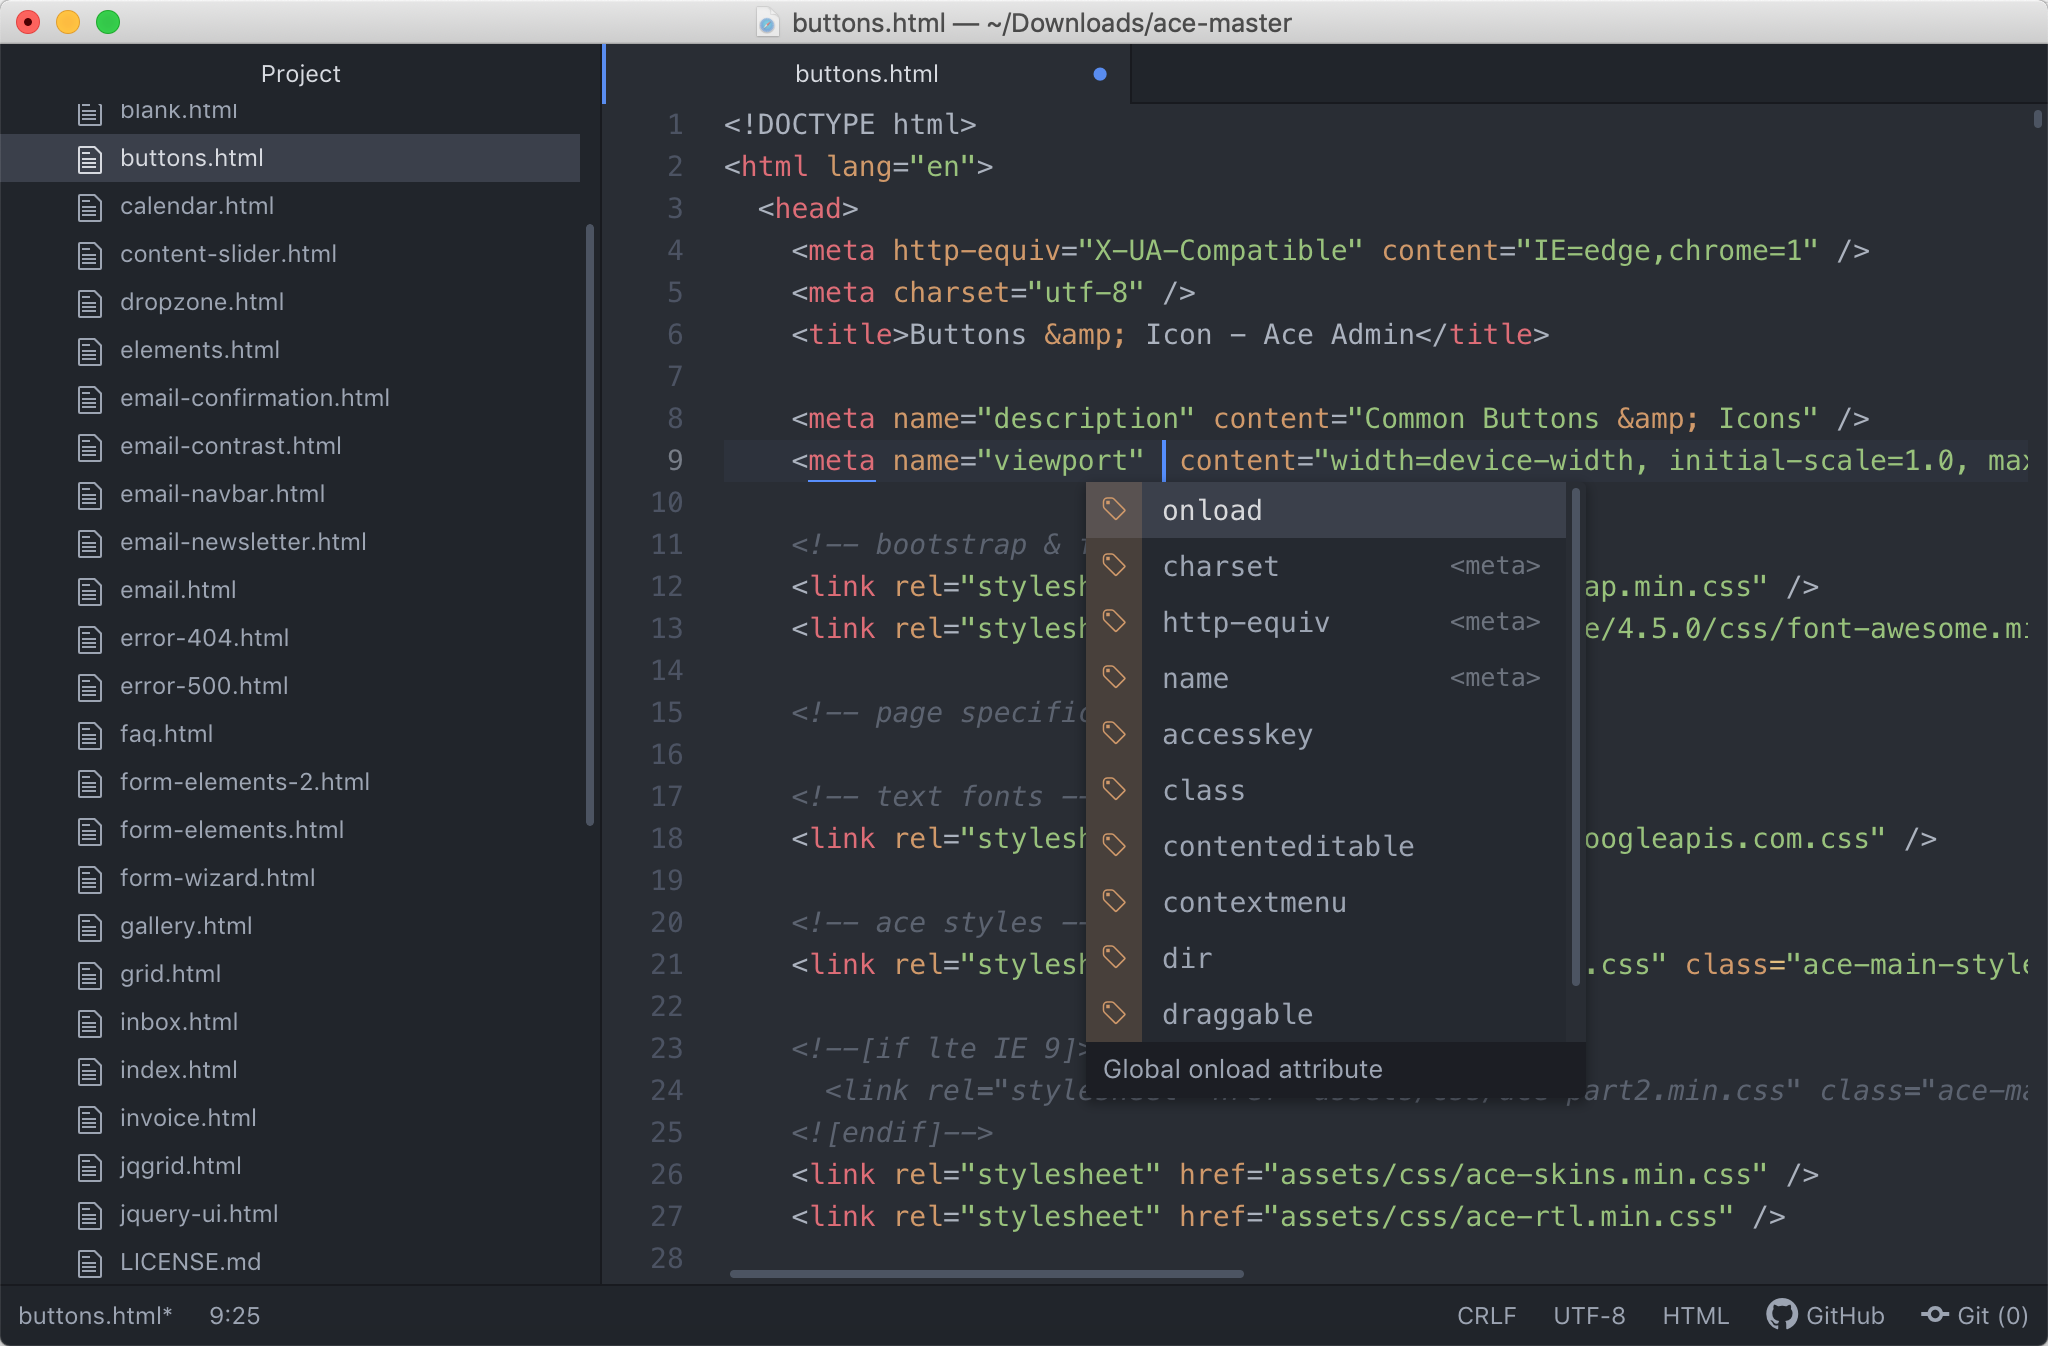Image resolution: width=2048 pixels, height=1346 pixels.
Task: Click the horizontal scrollbar under the editor
Action: [986, 1274]
